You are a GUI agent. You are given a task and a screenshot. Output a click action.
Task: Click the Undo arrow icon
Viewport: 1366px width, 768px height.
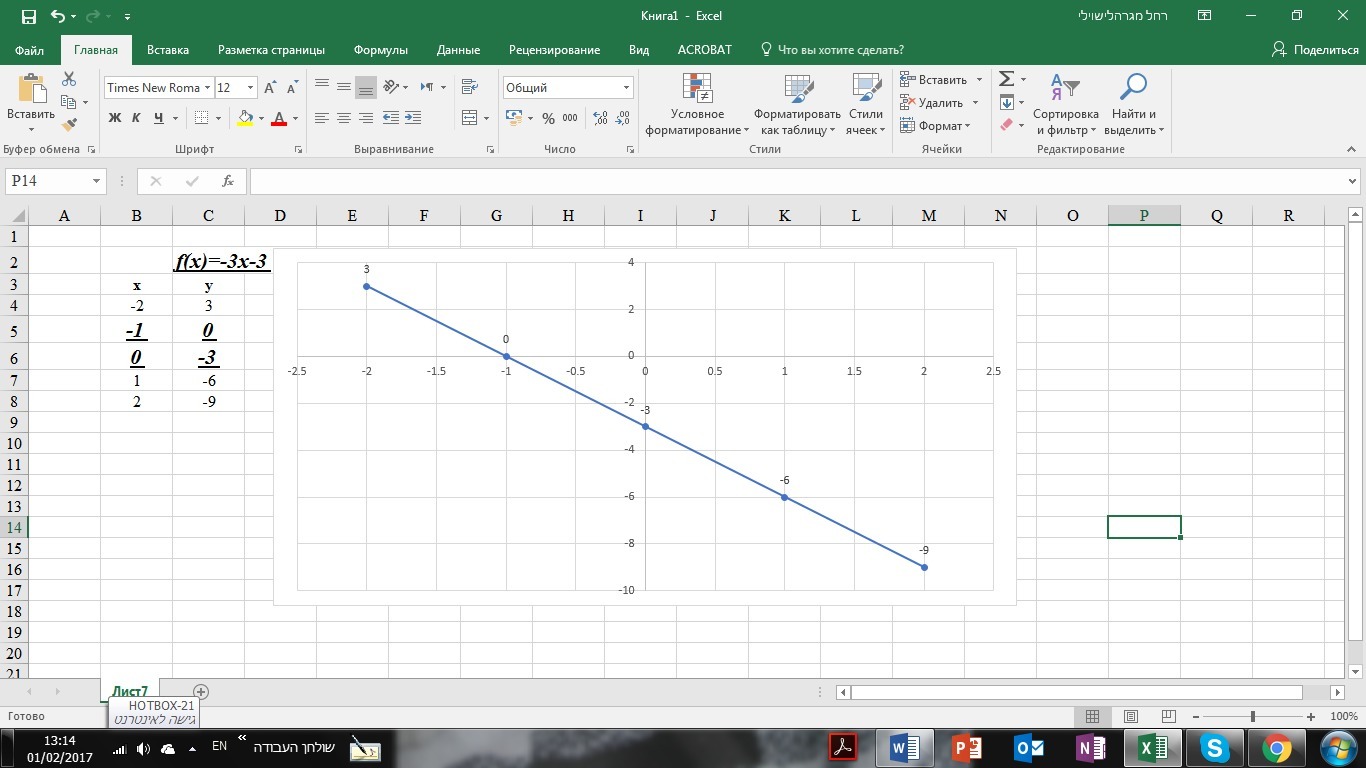[57, 16]
